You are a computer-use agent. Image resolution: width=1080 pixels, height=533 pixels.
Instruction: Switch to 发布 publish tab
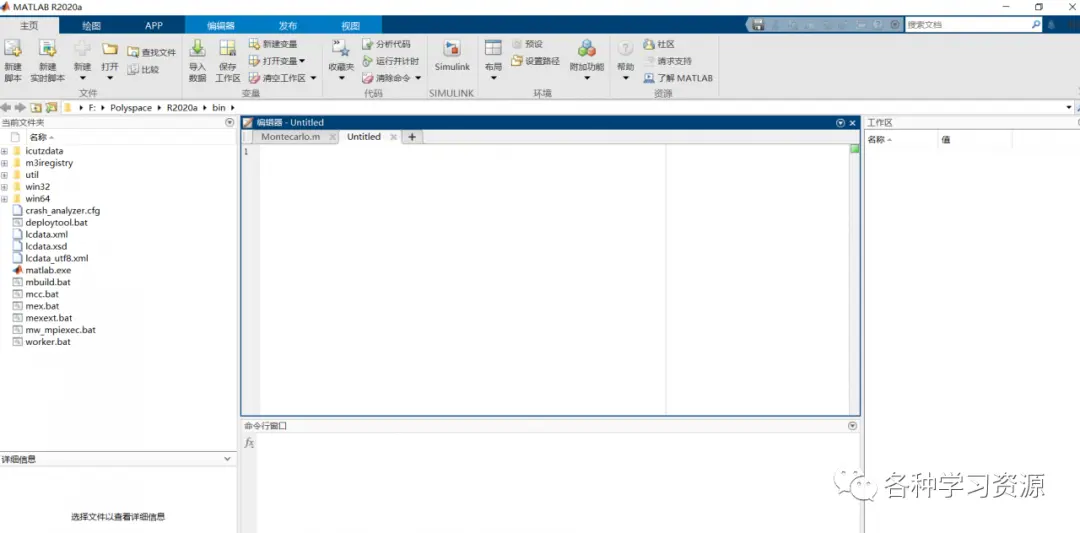[287, 25]
